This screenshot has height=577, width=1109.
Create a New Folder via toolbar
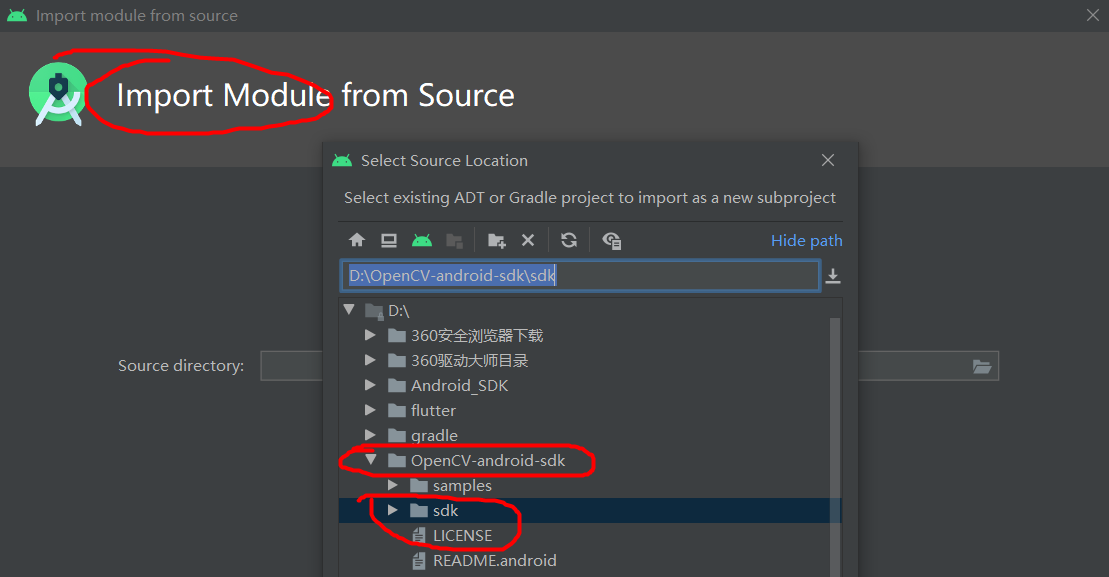point(497,240)
